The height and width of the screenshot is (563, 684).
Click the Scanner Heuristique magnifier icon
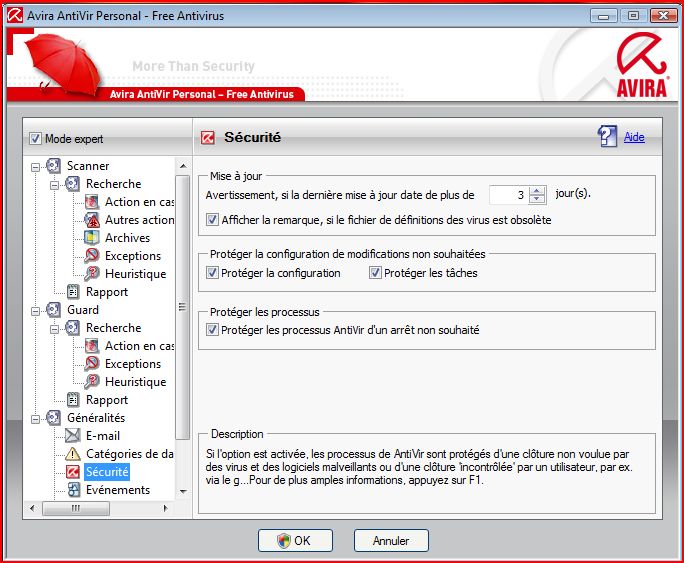pyautogui.click(x=92, y=274)
